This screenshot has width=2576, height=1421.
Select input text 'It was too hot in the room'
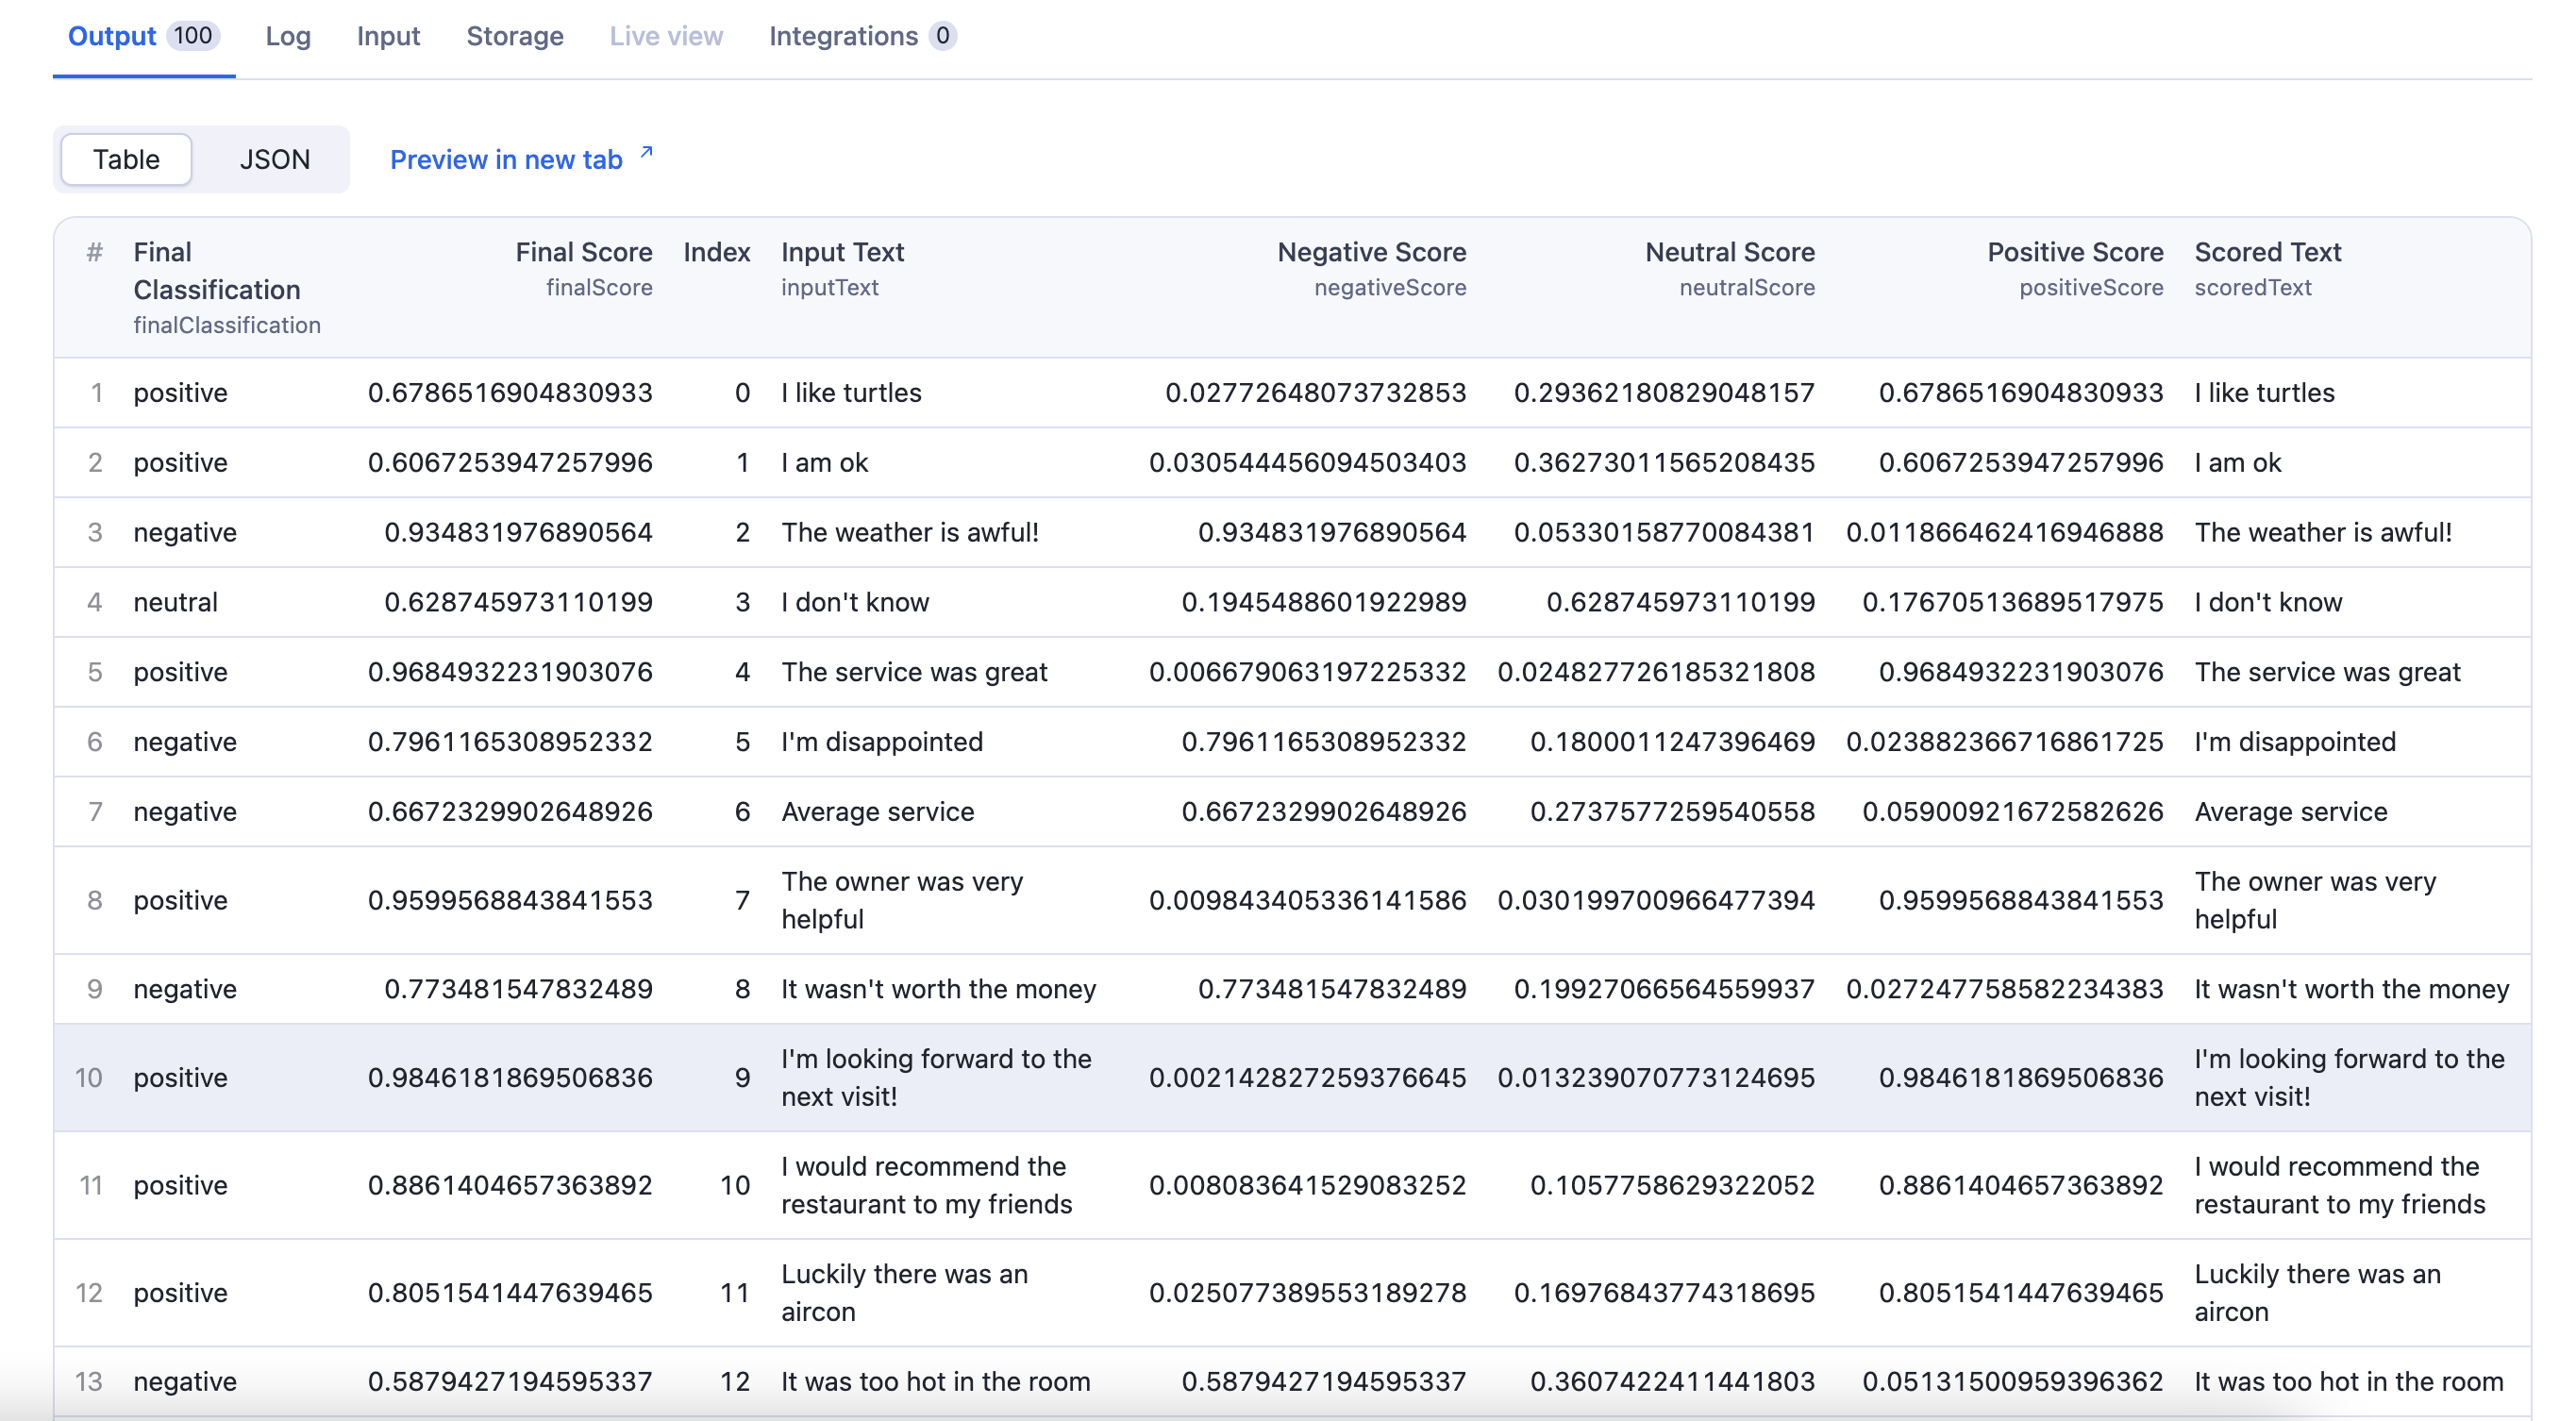[x=935, y=1382]
